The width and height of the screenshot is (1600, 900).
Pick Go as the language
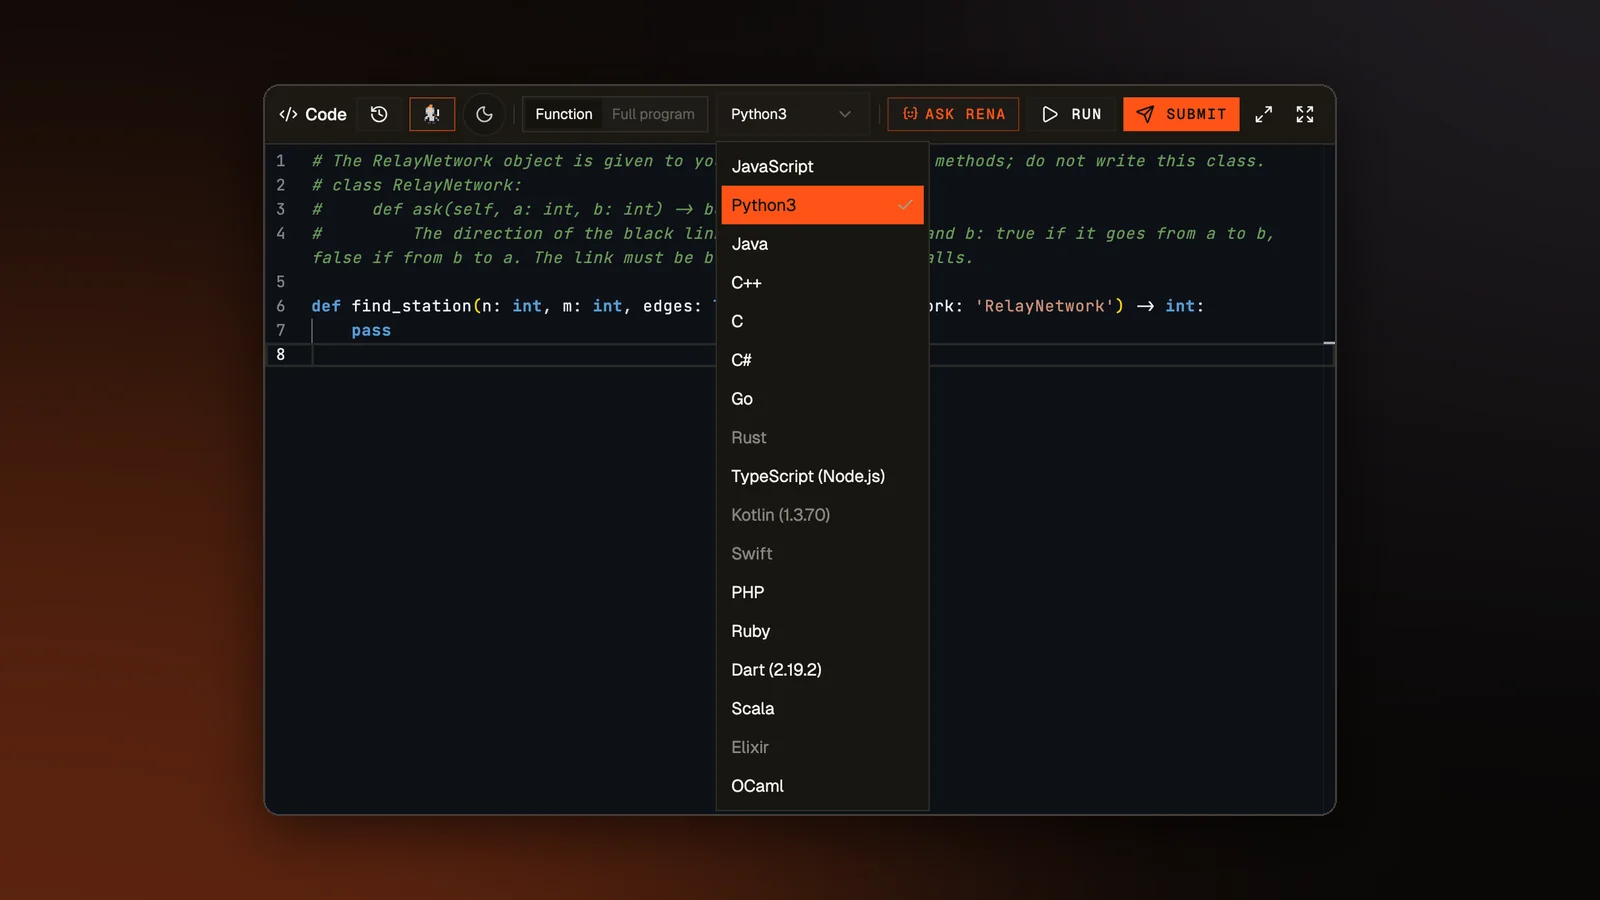(x=822, y=399)
